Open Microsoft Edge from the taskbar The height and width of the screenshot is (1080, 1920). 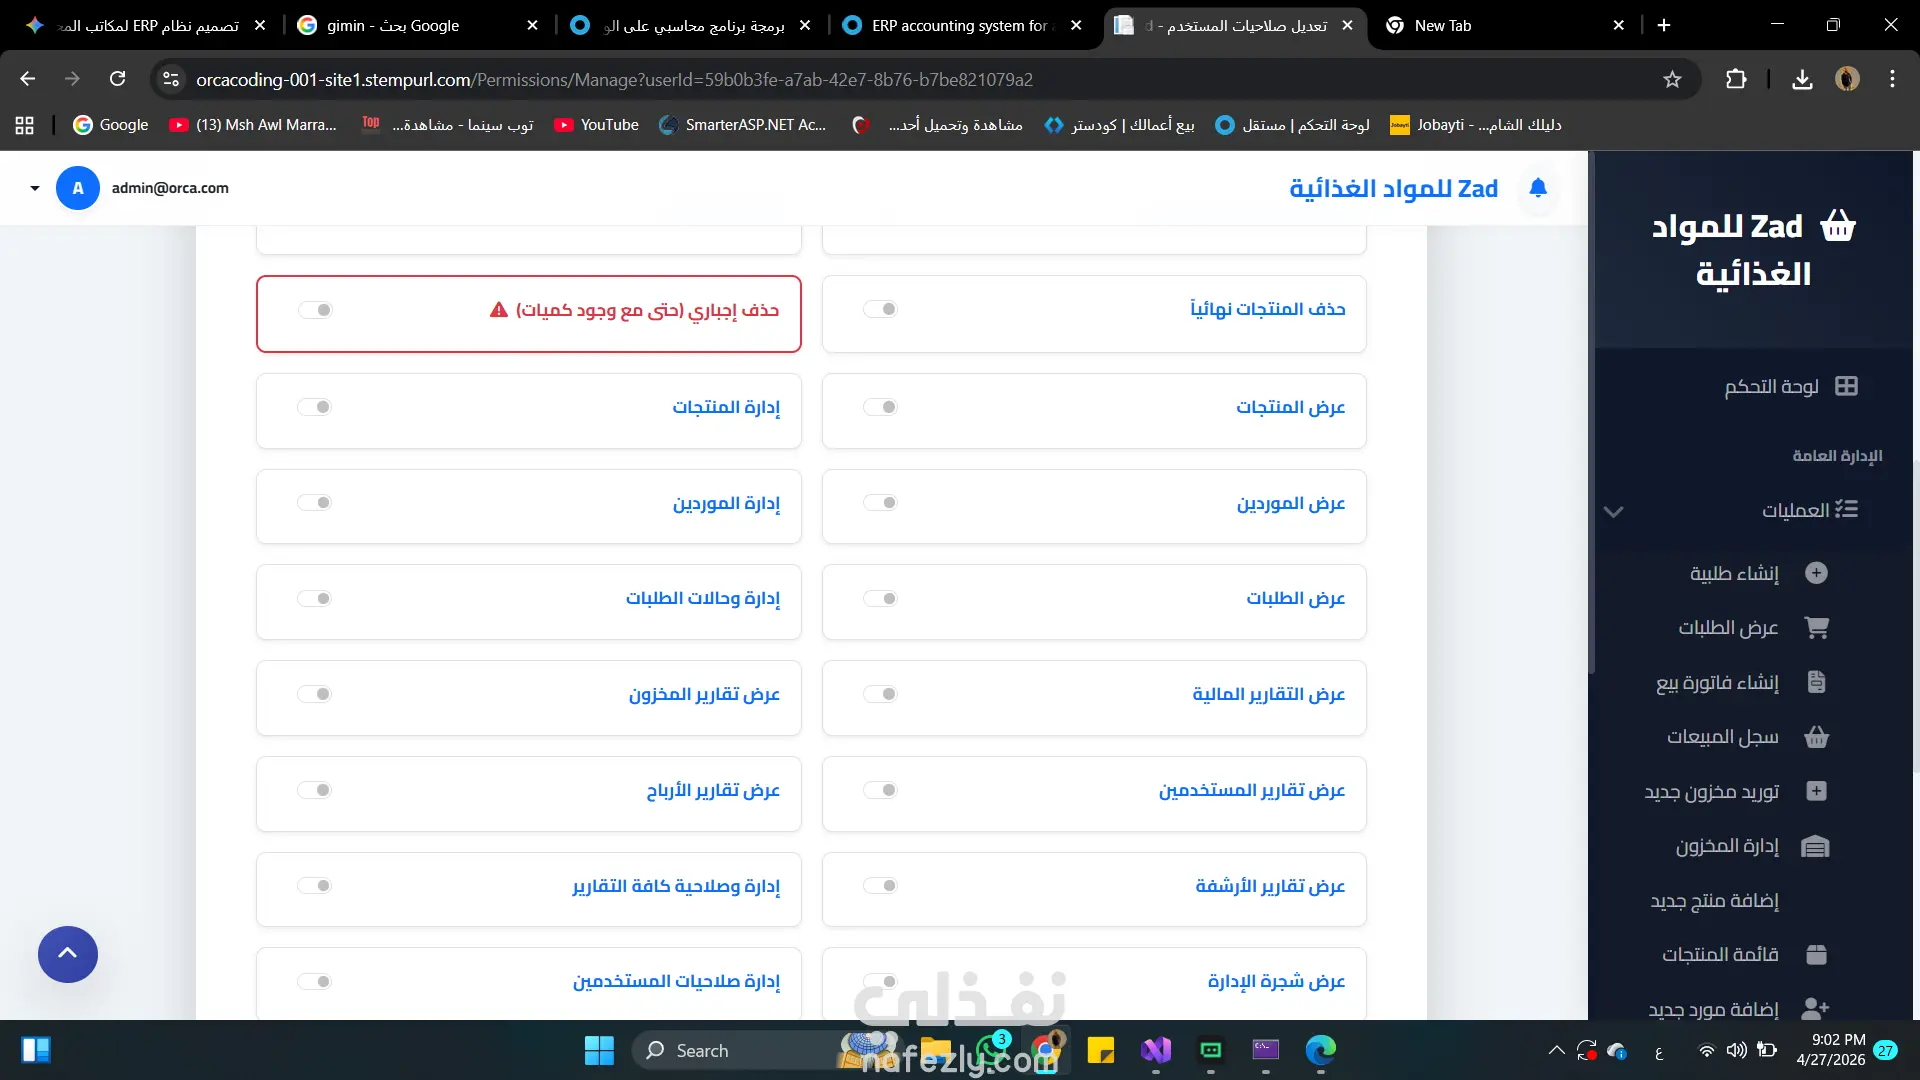pyautogui.click(x=1320, y=1050)
